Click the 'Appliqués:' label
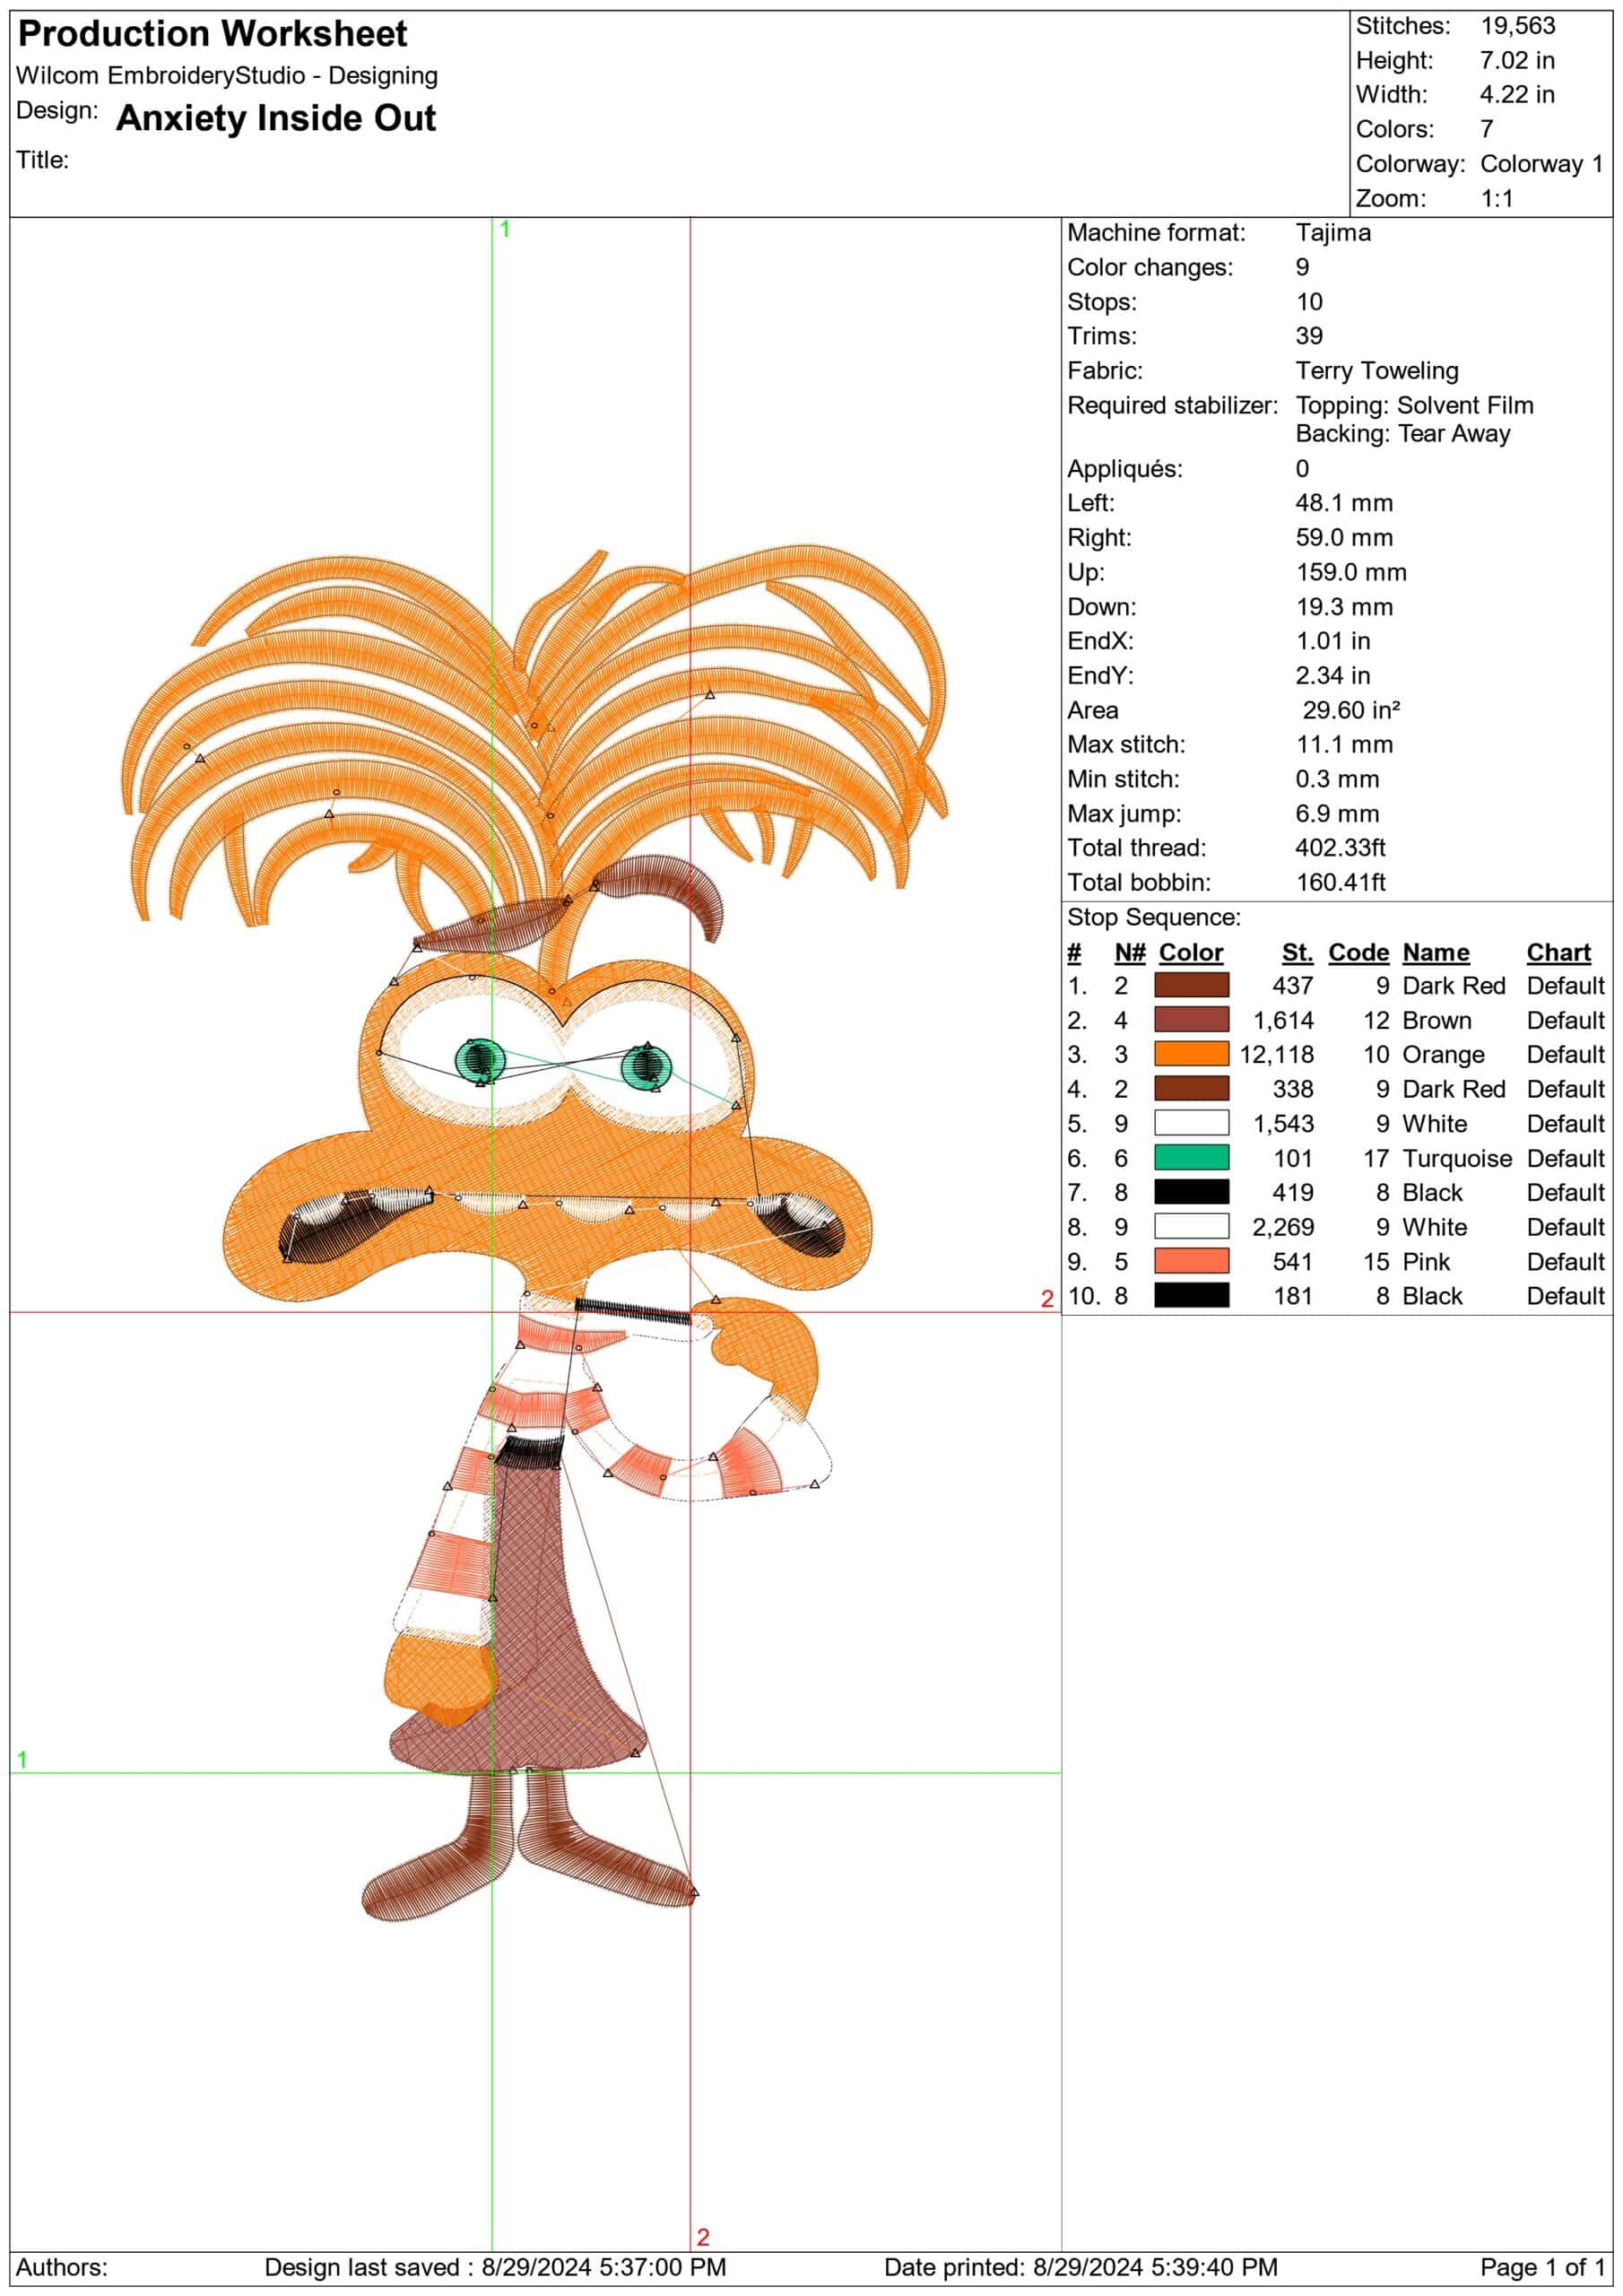 tap(1124, 468)
